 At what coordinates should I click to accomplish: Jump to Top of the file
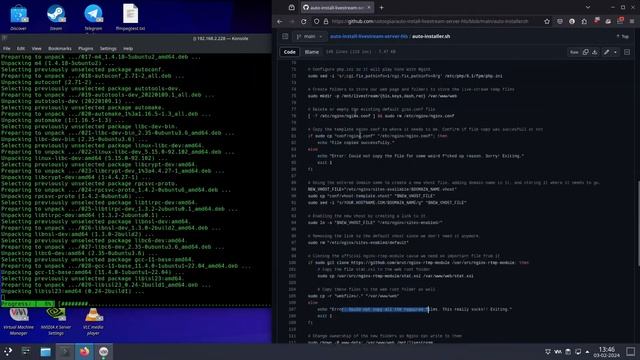623,36
